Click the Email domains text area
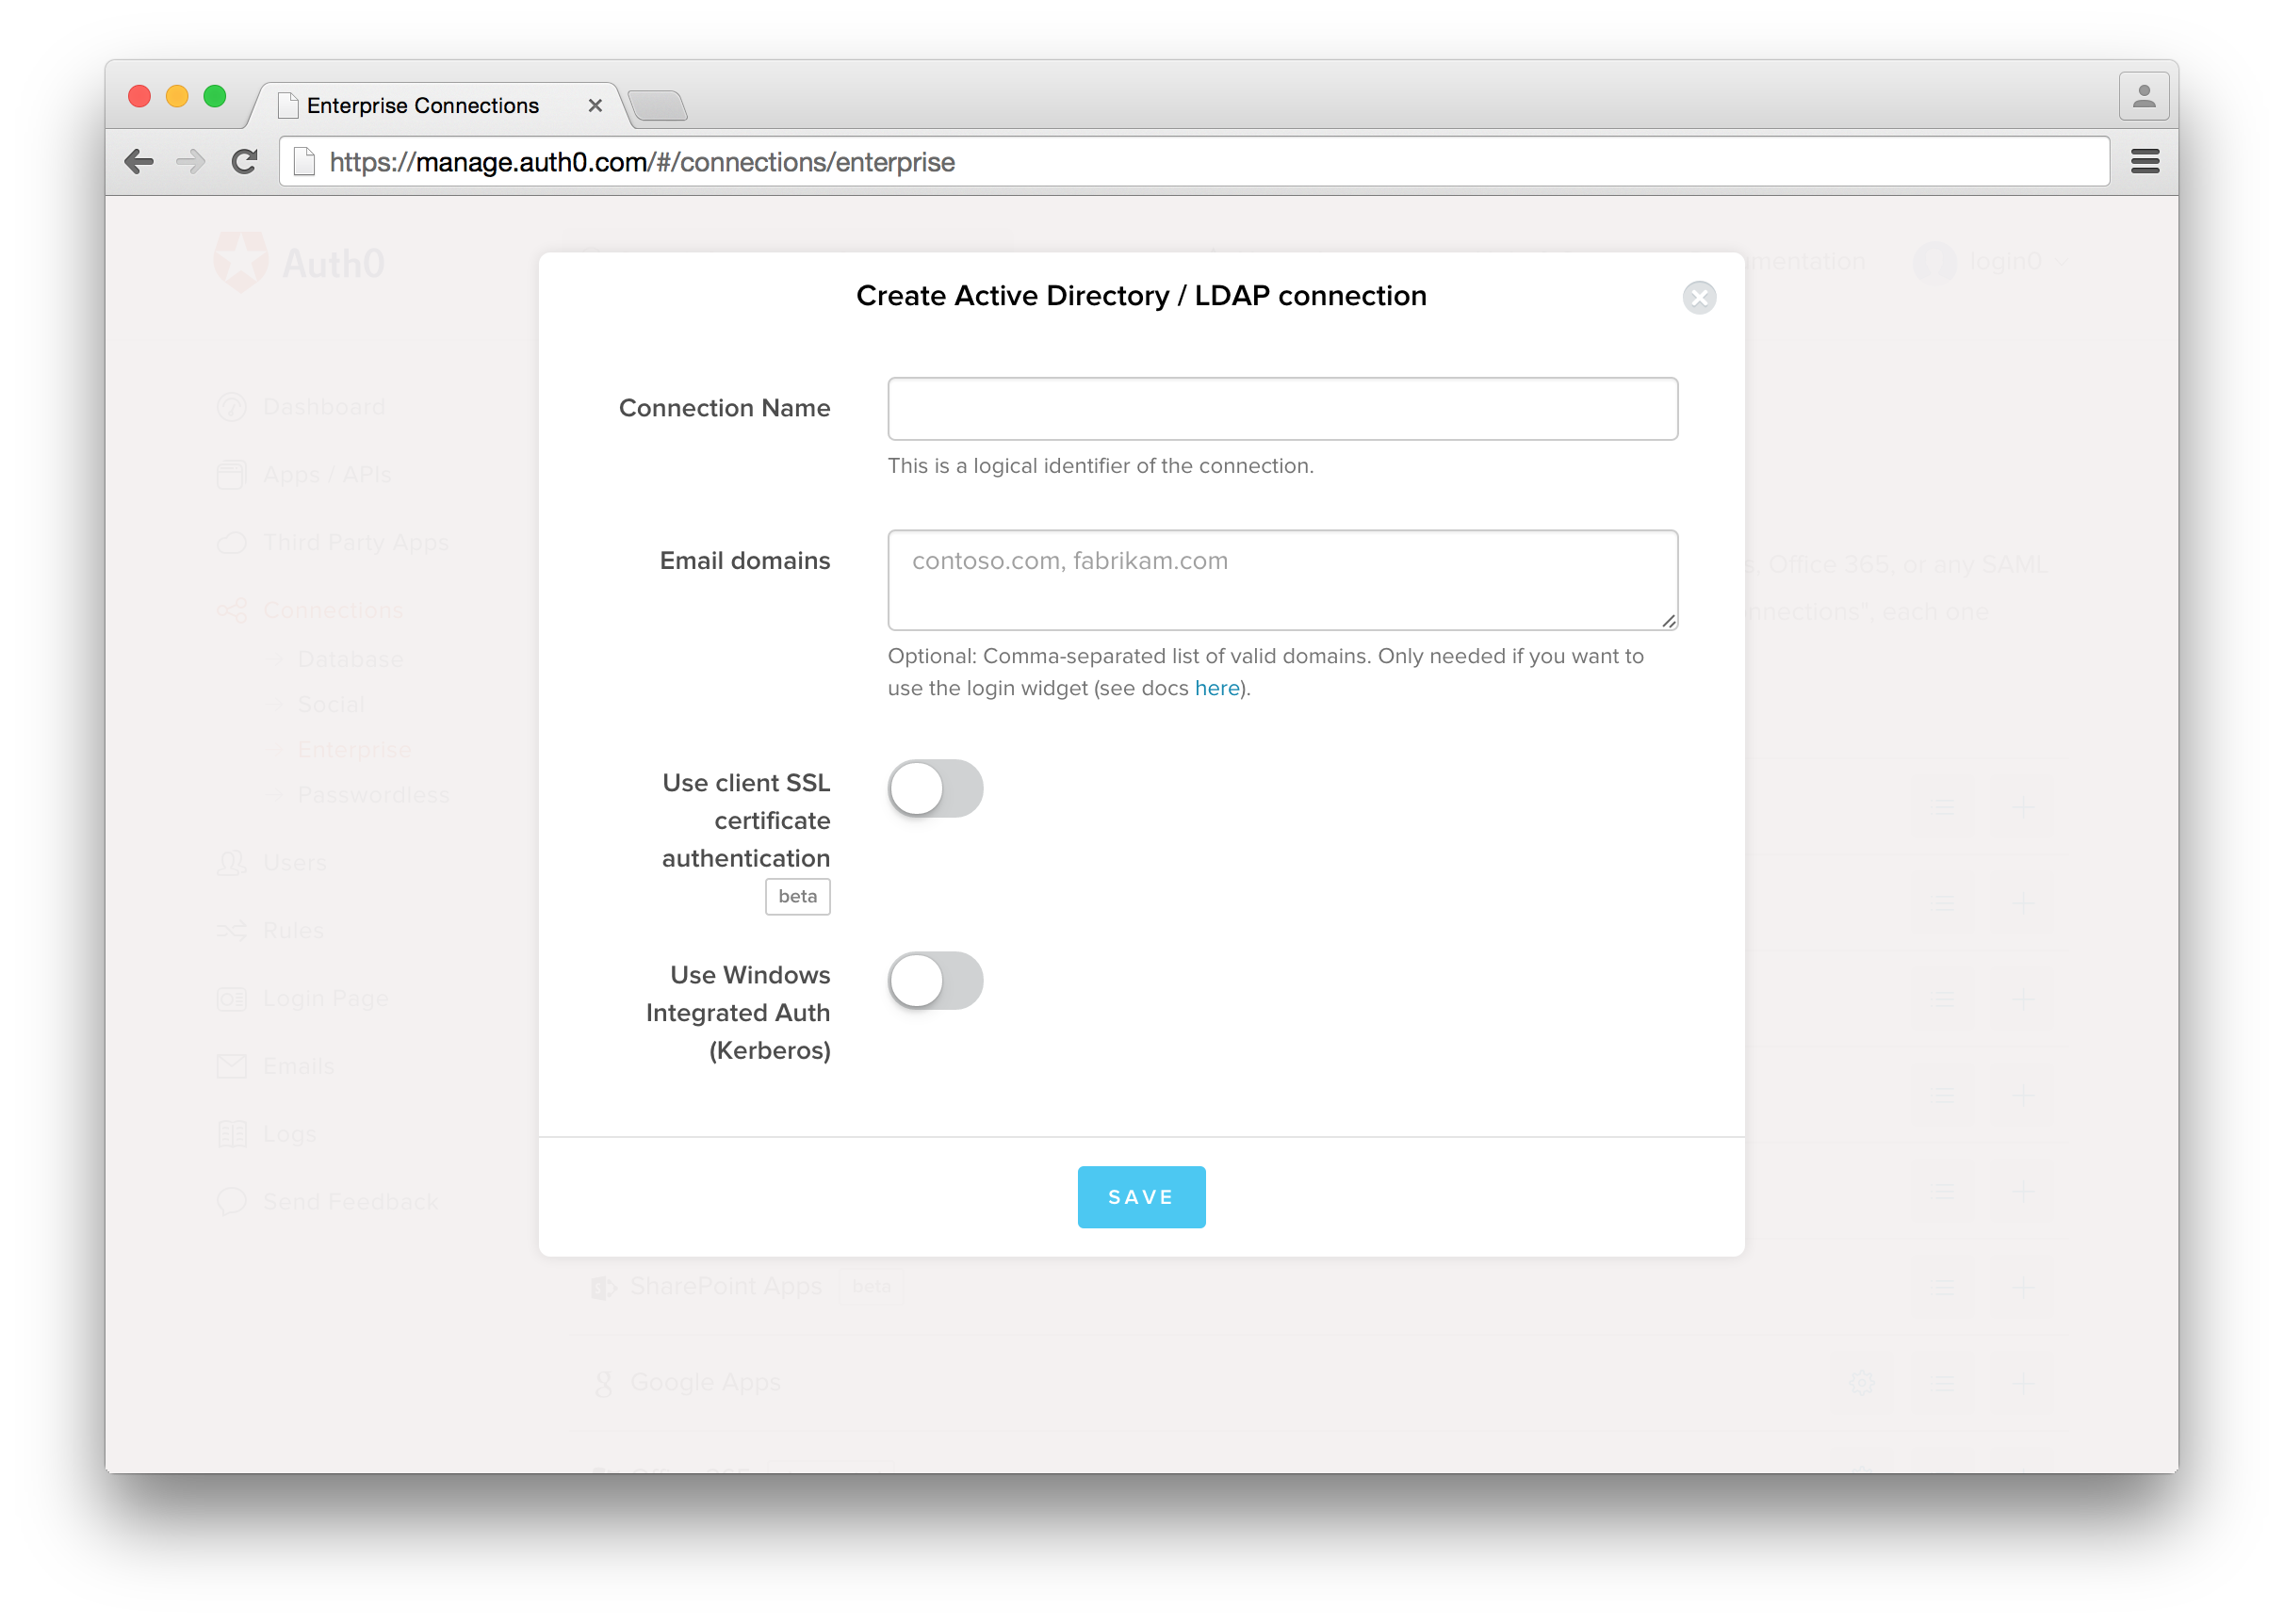Image resolution: width=2284 pixels, height=1624 pixels. pos(1282,580)
